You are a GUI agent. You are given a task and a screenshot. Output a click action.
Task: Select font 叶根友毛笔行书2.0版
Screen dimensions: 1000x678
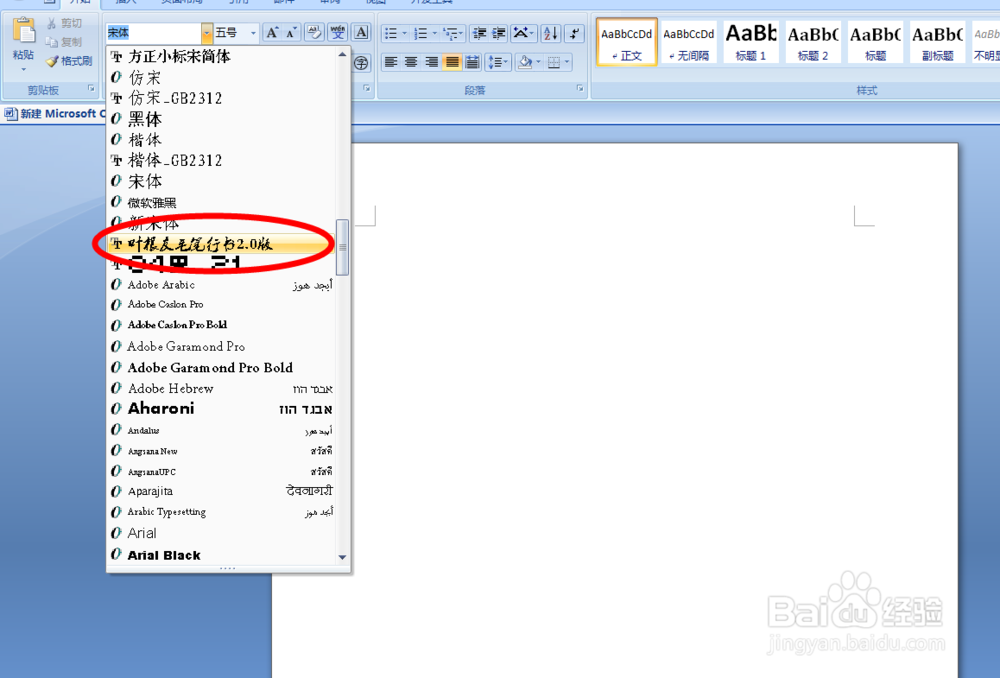pos(221,244)
